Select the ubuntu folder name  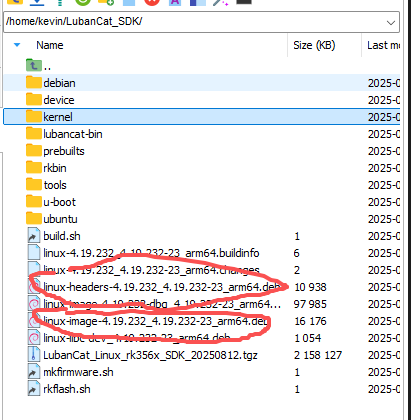click(x=60, y=219)
